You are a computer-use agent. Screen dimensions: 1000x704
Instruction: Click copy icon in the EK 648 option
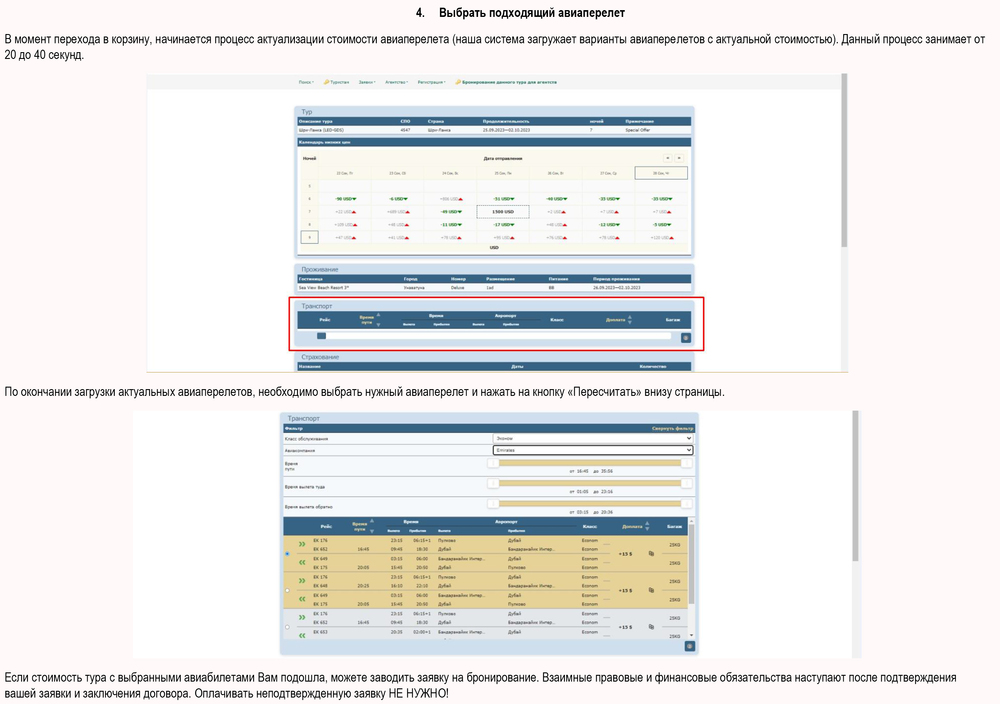tap(651, 590)
